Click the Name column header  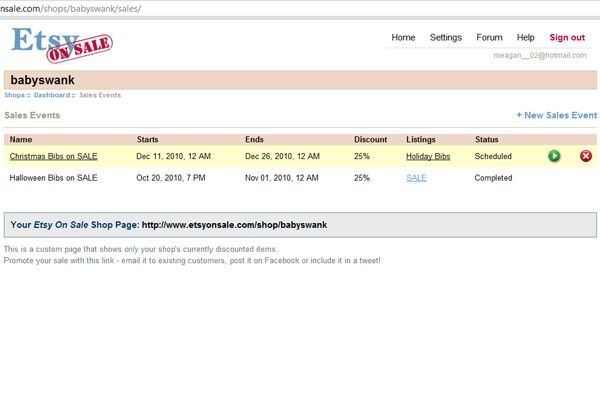coord(21,139)
